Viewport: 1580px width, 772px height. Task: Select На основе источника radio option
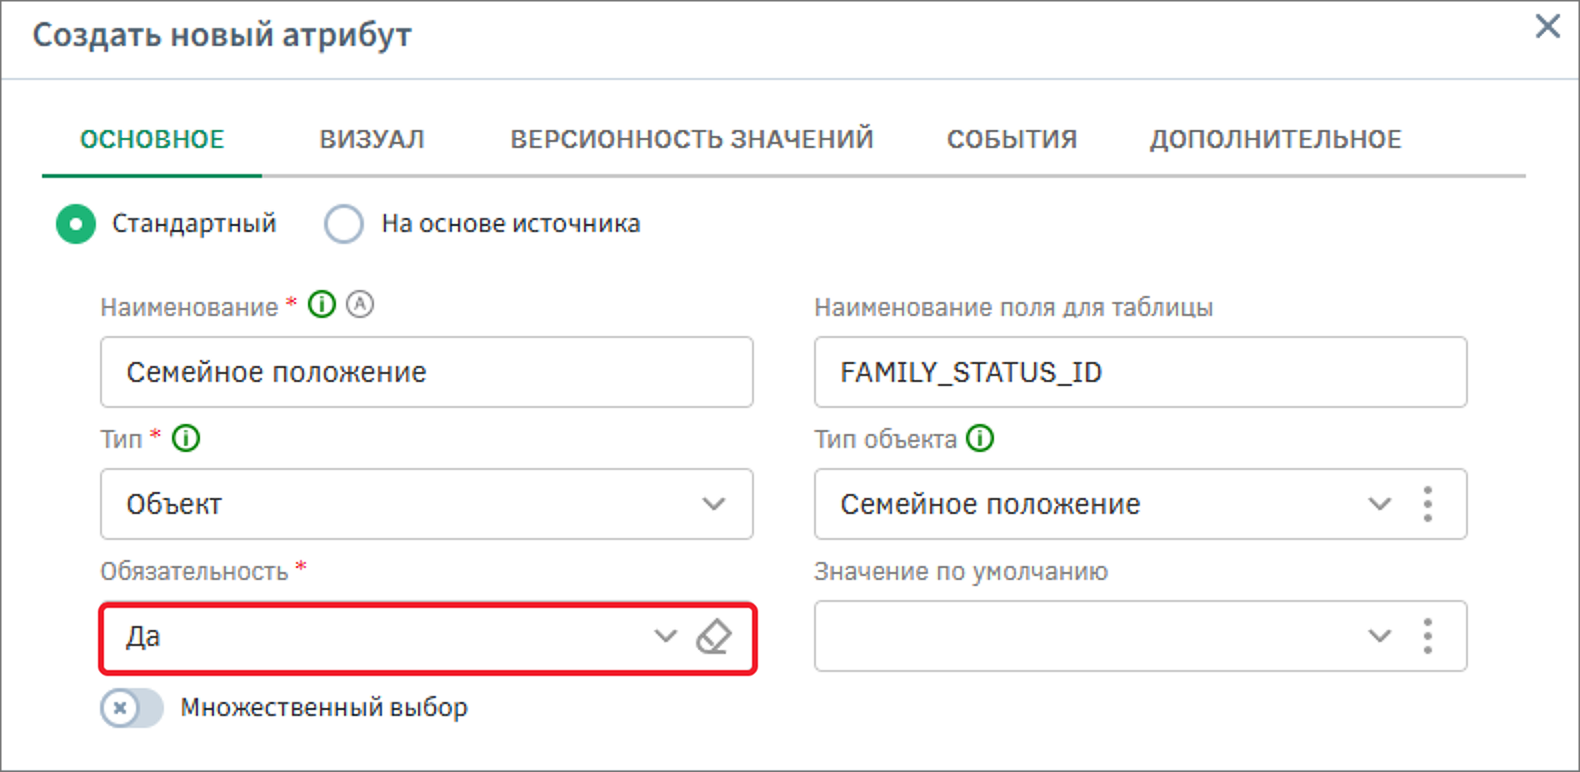pyautogui.click(x=344, y=224)
